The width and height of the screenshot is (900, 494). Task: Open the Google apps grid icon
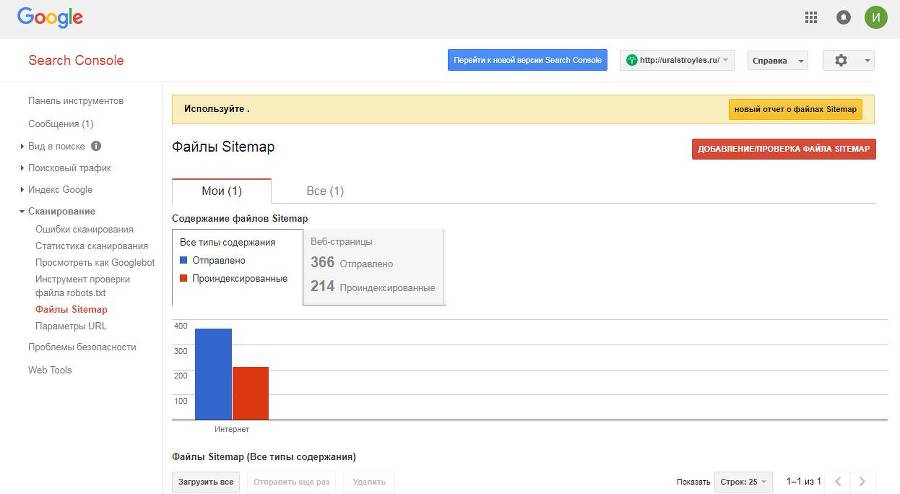pos(811,17)
